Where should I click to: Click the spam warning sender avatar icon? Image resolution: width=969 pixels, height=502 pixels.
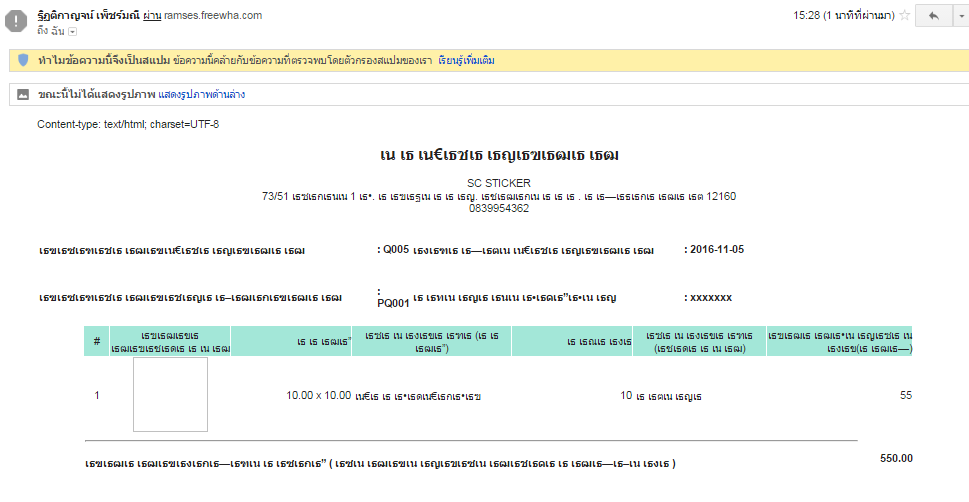pos(15,22)
